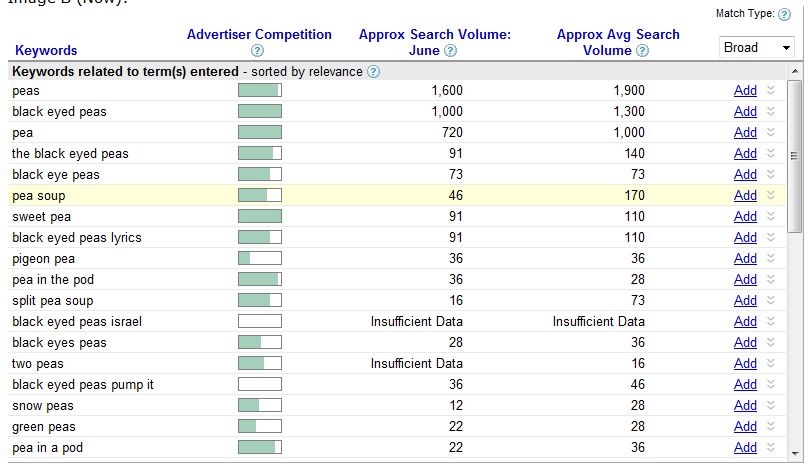
Task: Sort by Approx Avg Search Volume header
Action: [618, 42]
